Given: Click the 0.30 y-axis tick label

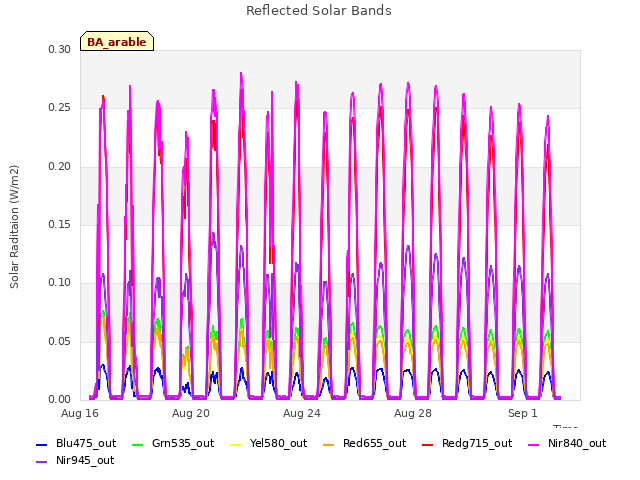Looking at the screenshot, I should tap(59, 49).
